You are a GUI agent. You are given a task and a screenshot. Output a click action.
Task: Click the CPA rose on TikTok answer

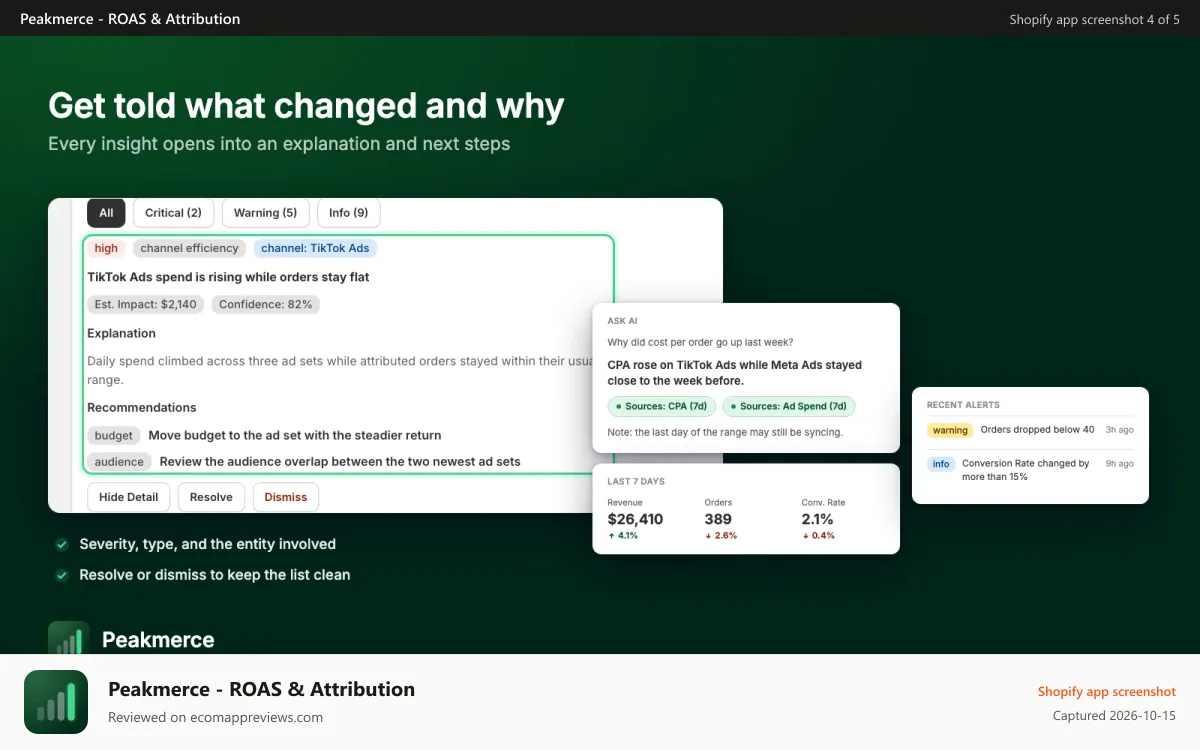pos(734,373)
